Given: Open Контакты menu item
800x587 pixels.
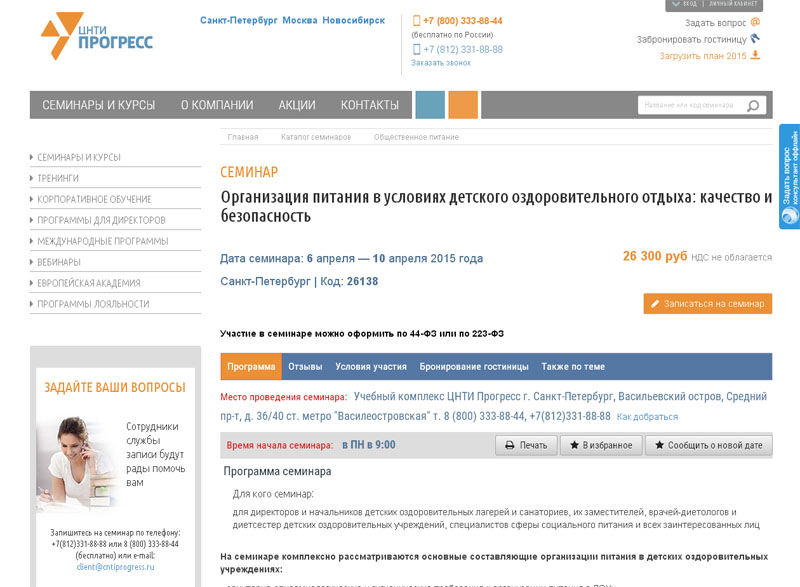Looking at the screenshot, I should (370, 105).
